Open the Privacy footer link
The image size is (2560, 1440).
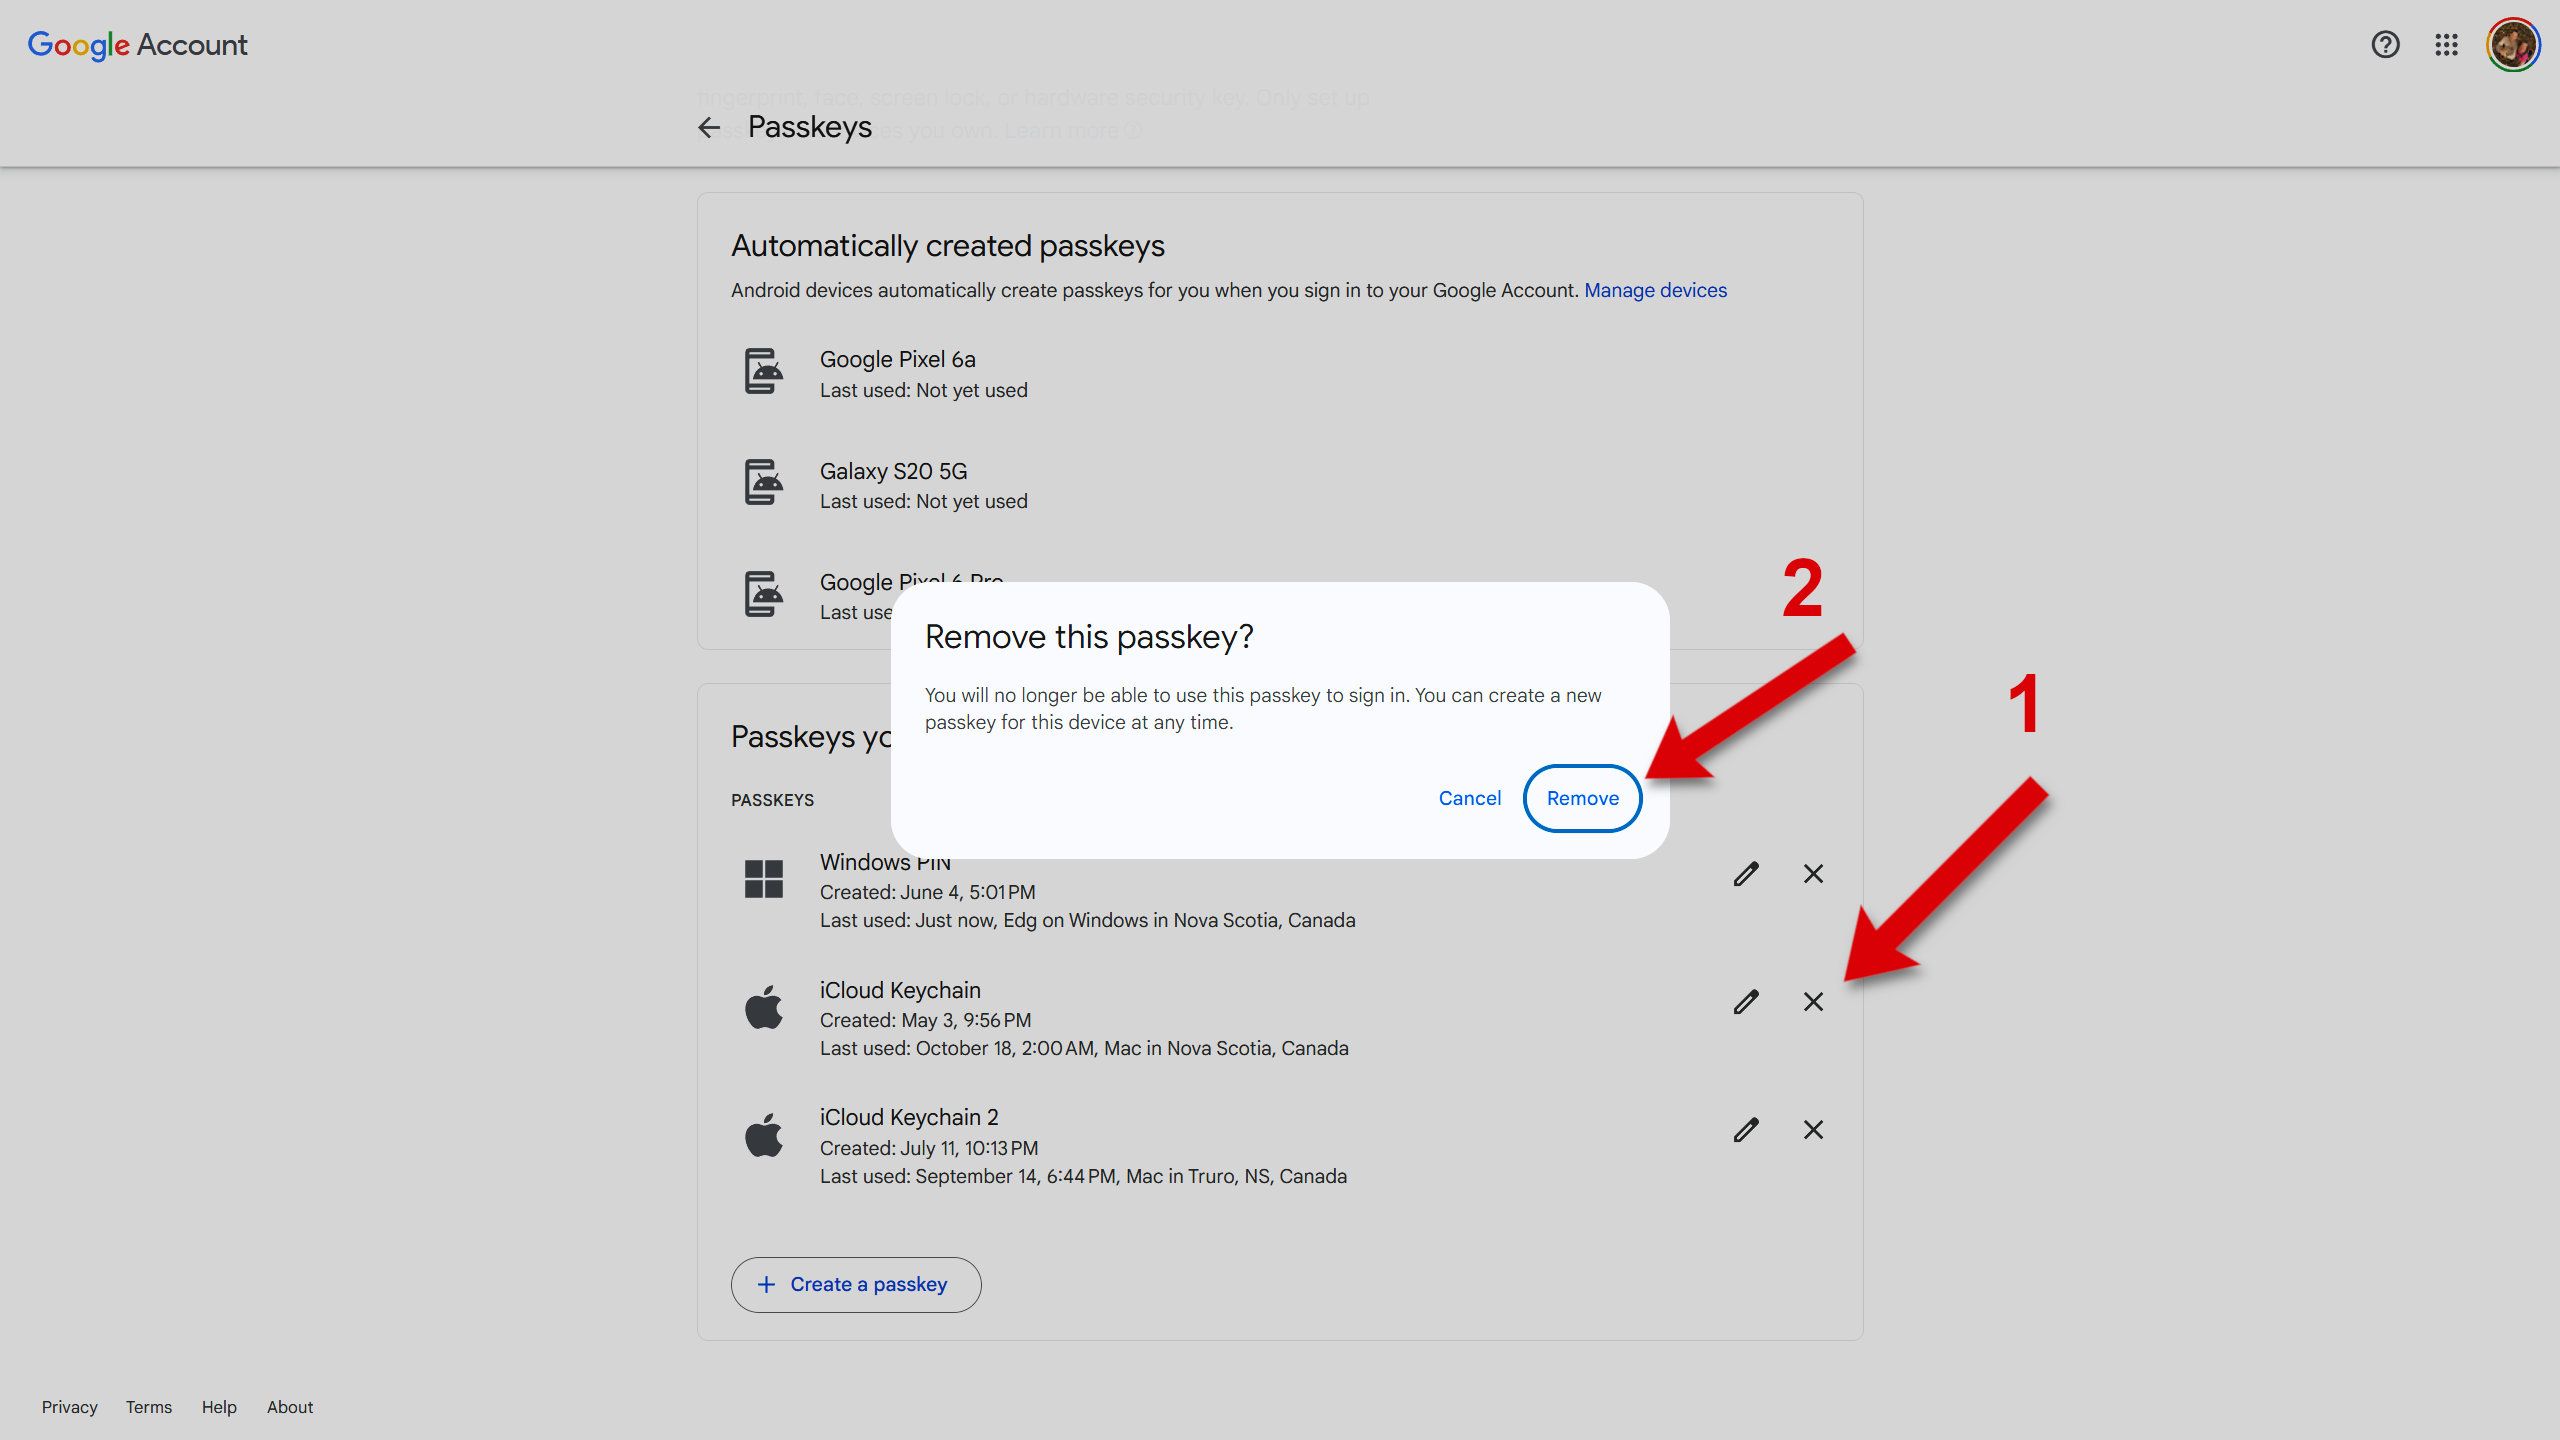pos(68,1406)
